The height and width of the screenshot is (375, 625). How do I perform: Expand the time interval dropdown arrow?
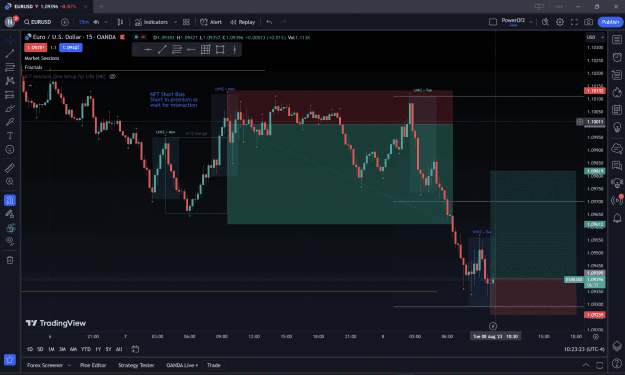pos(106,22)
